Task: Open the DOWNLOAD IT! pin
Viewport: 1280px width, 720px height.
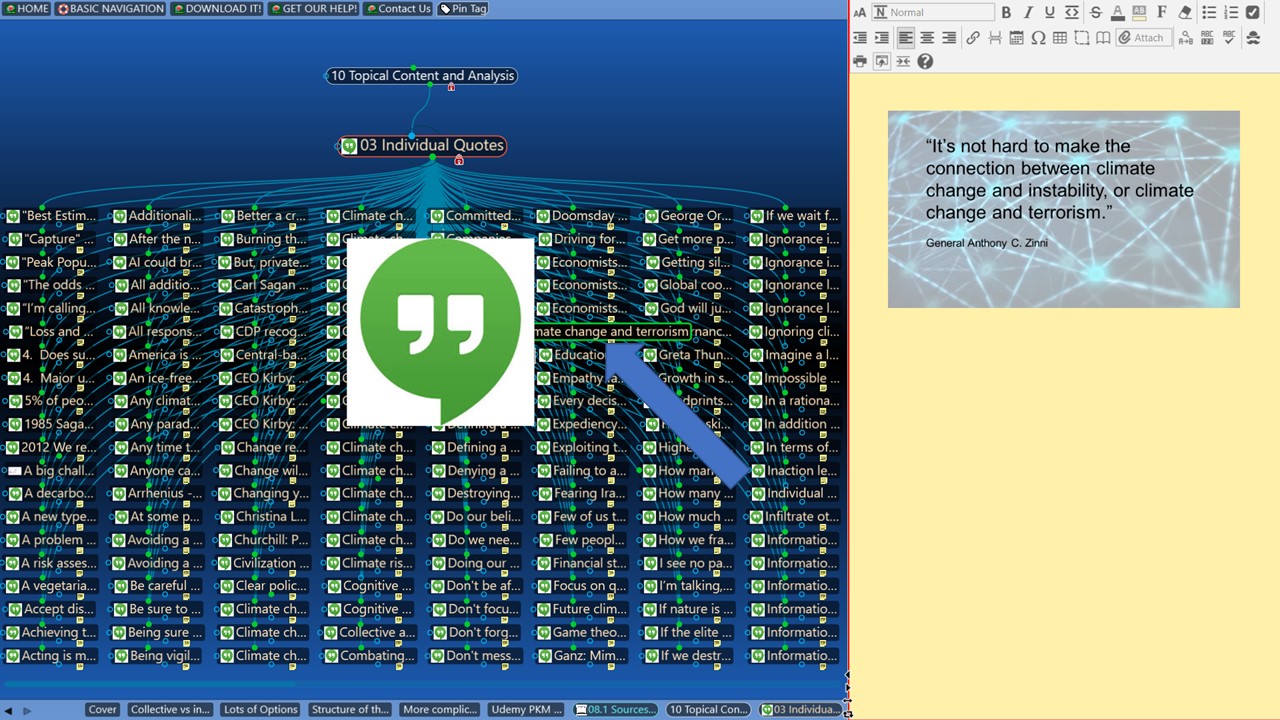Action: 217,9
